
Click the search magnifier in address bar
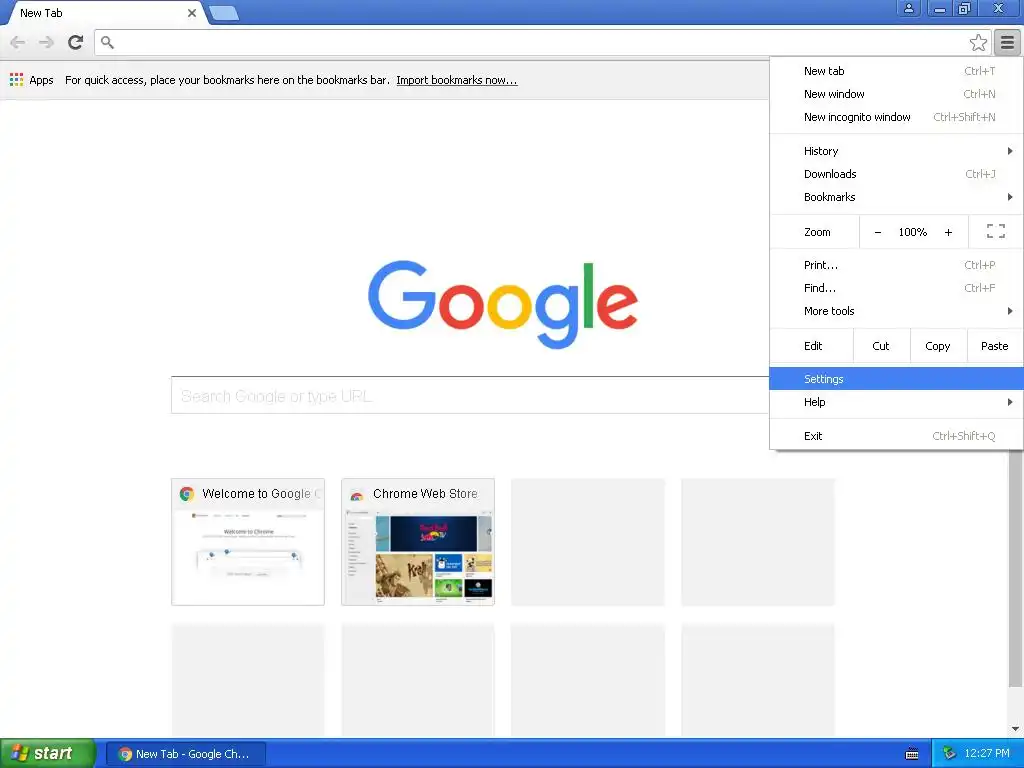[108, 42]
